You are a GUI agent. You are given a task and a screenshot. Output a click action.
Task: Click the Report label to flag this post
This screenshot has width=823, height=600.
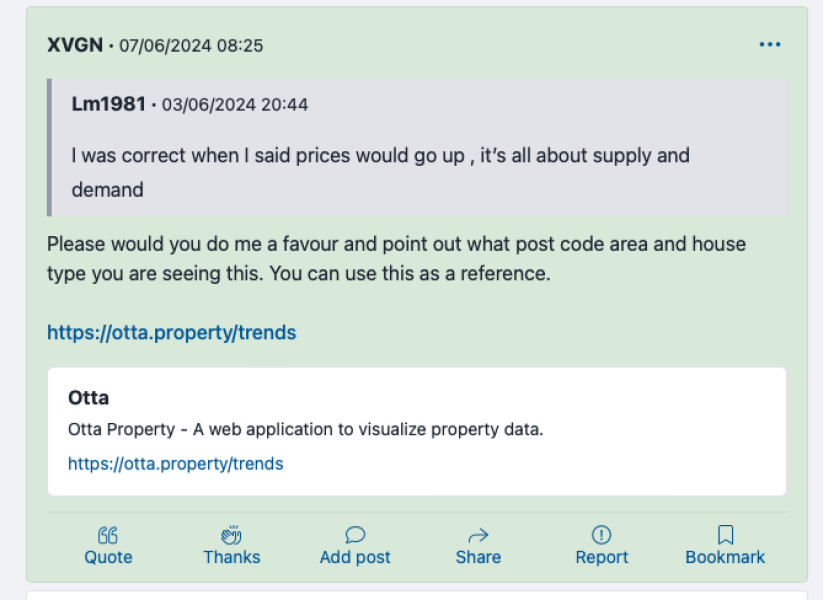pos(601,557)
